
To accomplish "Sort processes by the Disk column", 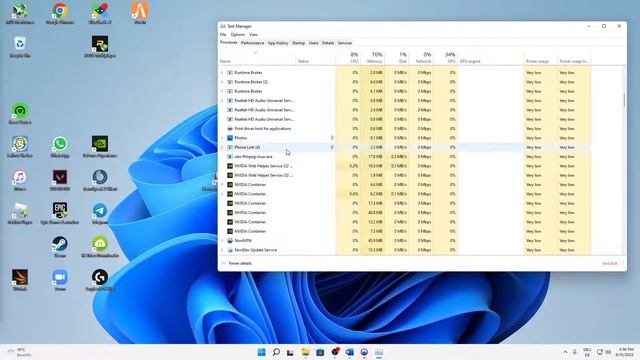I will pyautogui.click(x=397, y=57).
